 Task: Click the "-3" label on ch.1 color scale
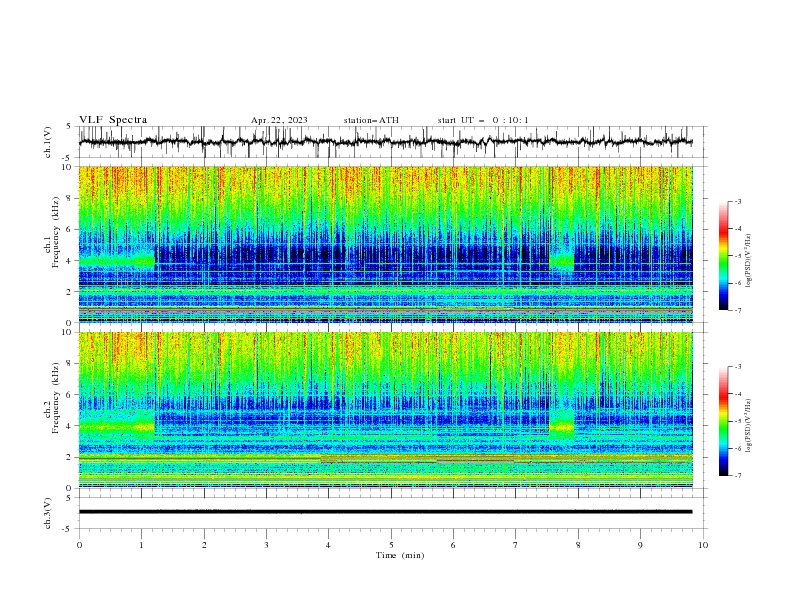click(x=737, y=201)
